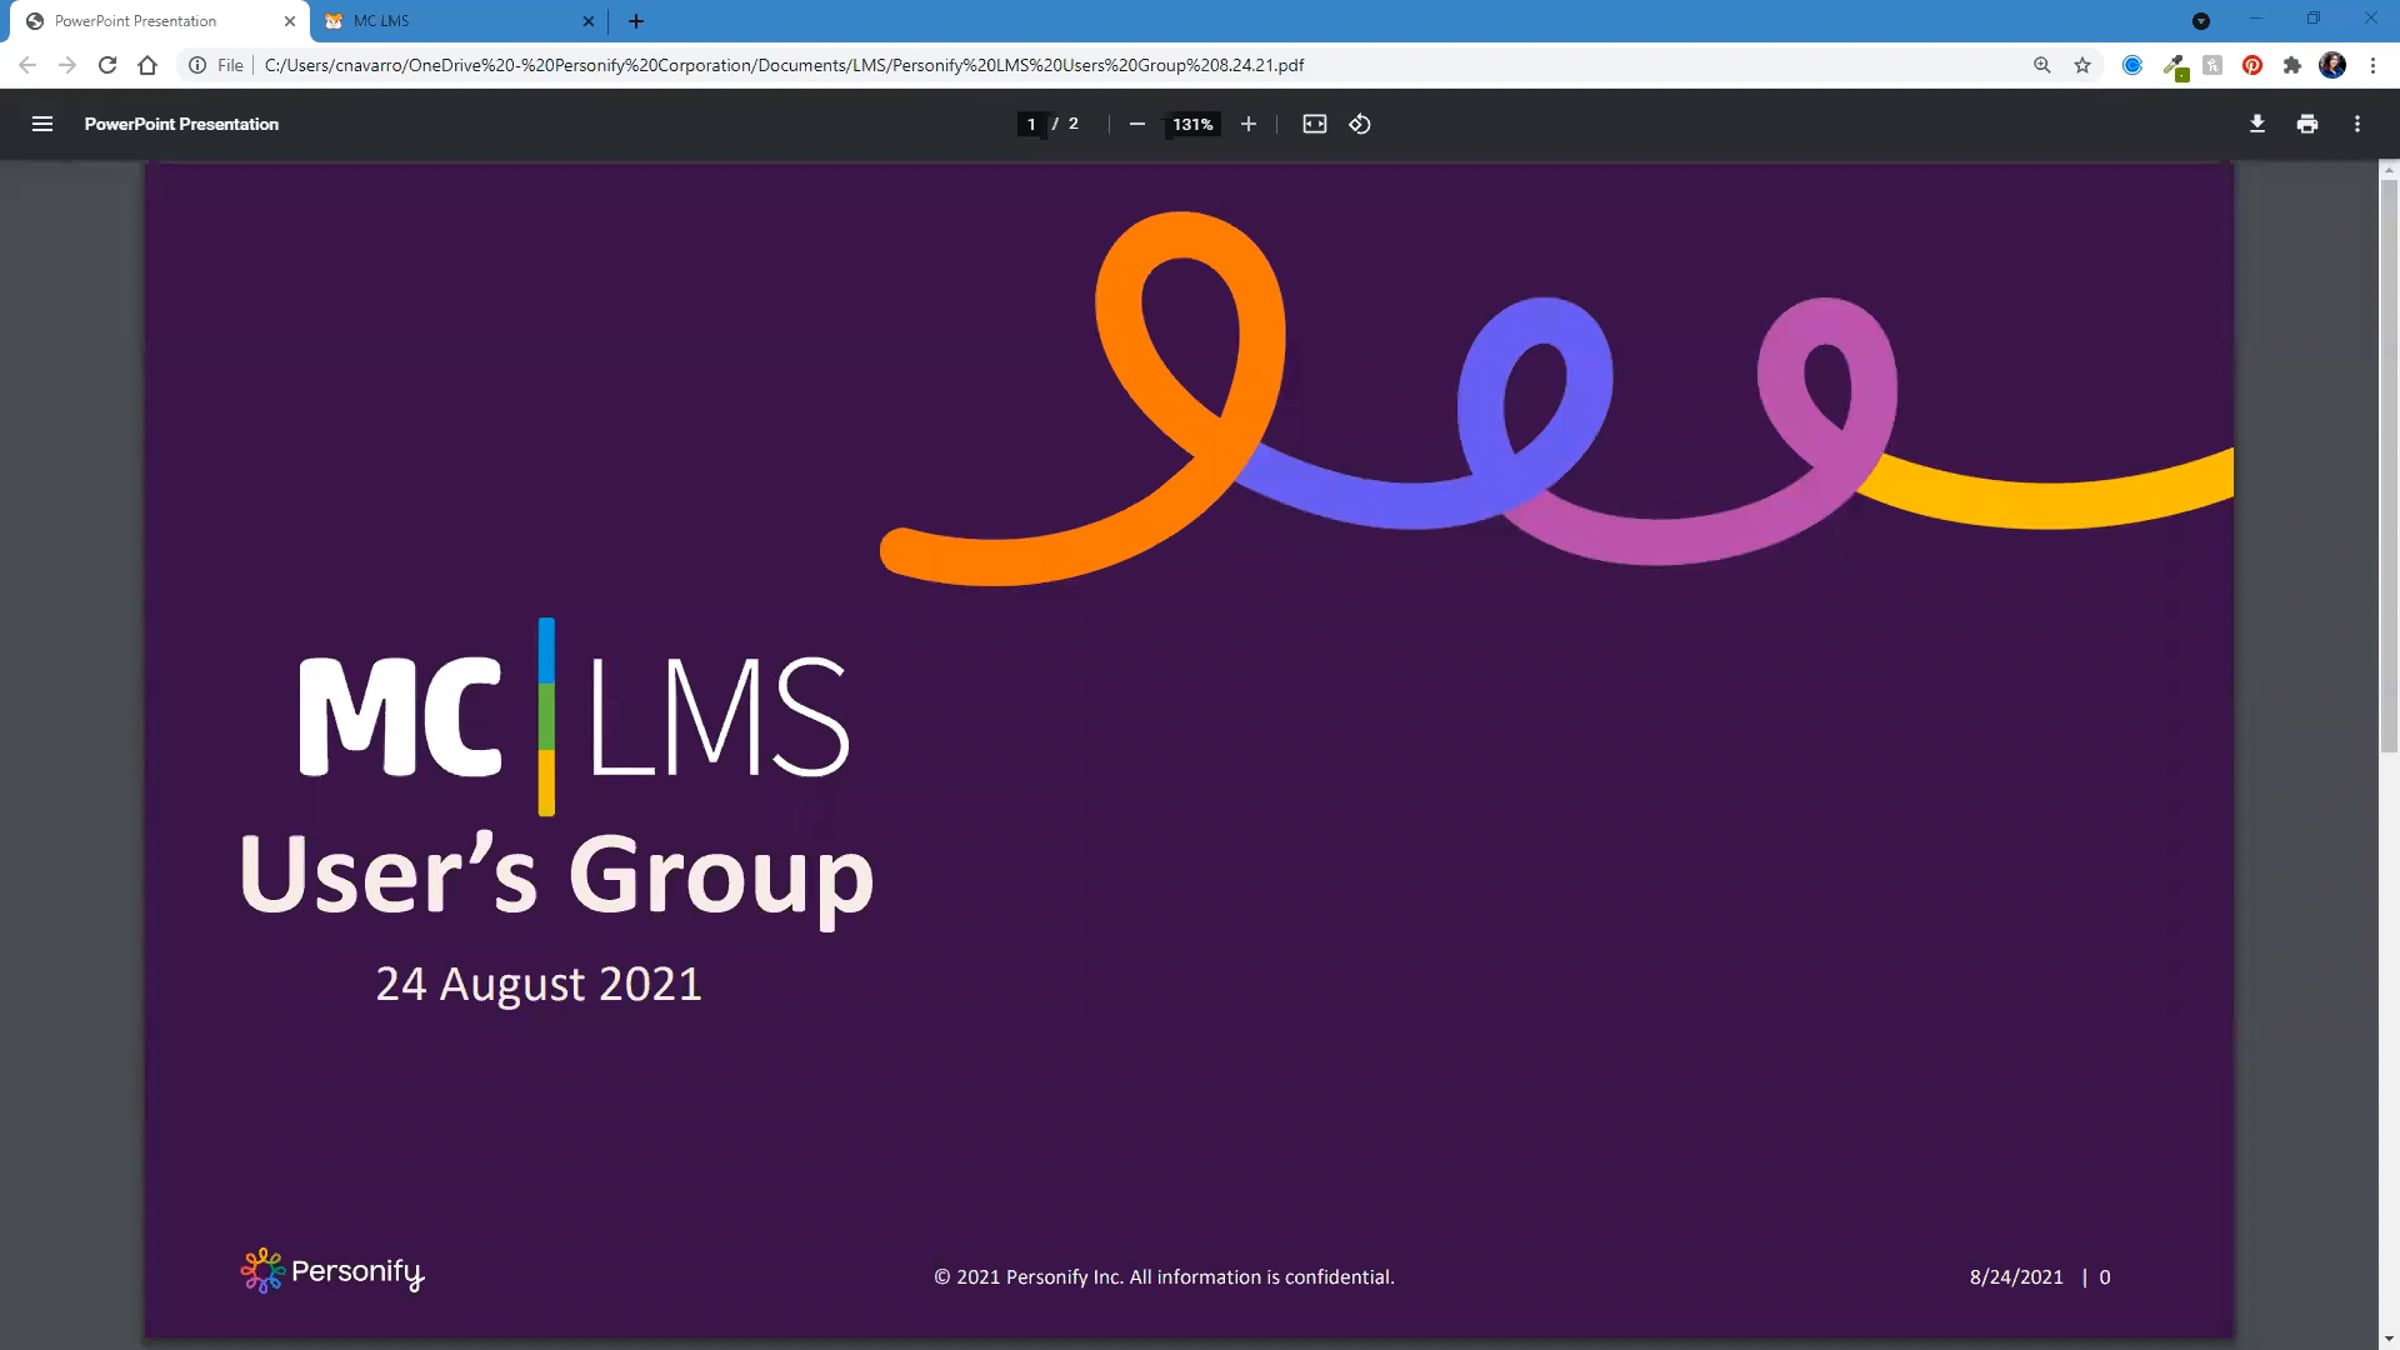Close the PowerPoint Presentation tab
The width and height of the screenshot is (2400, 1350).
point(290,21)
